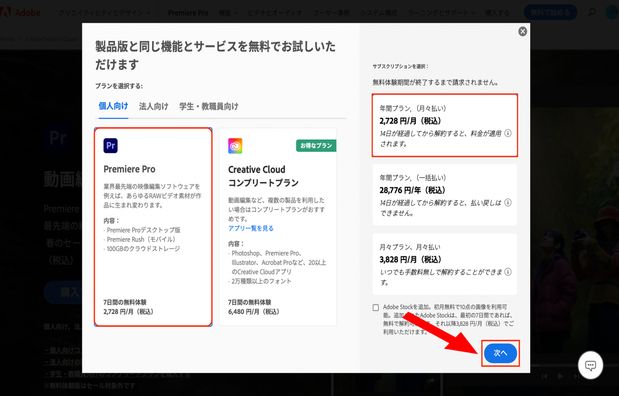619x396 pixels.
Task: Show info for 月々プラン cancellation terms
Action: 508,272
